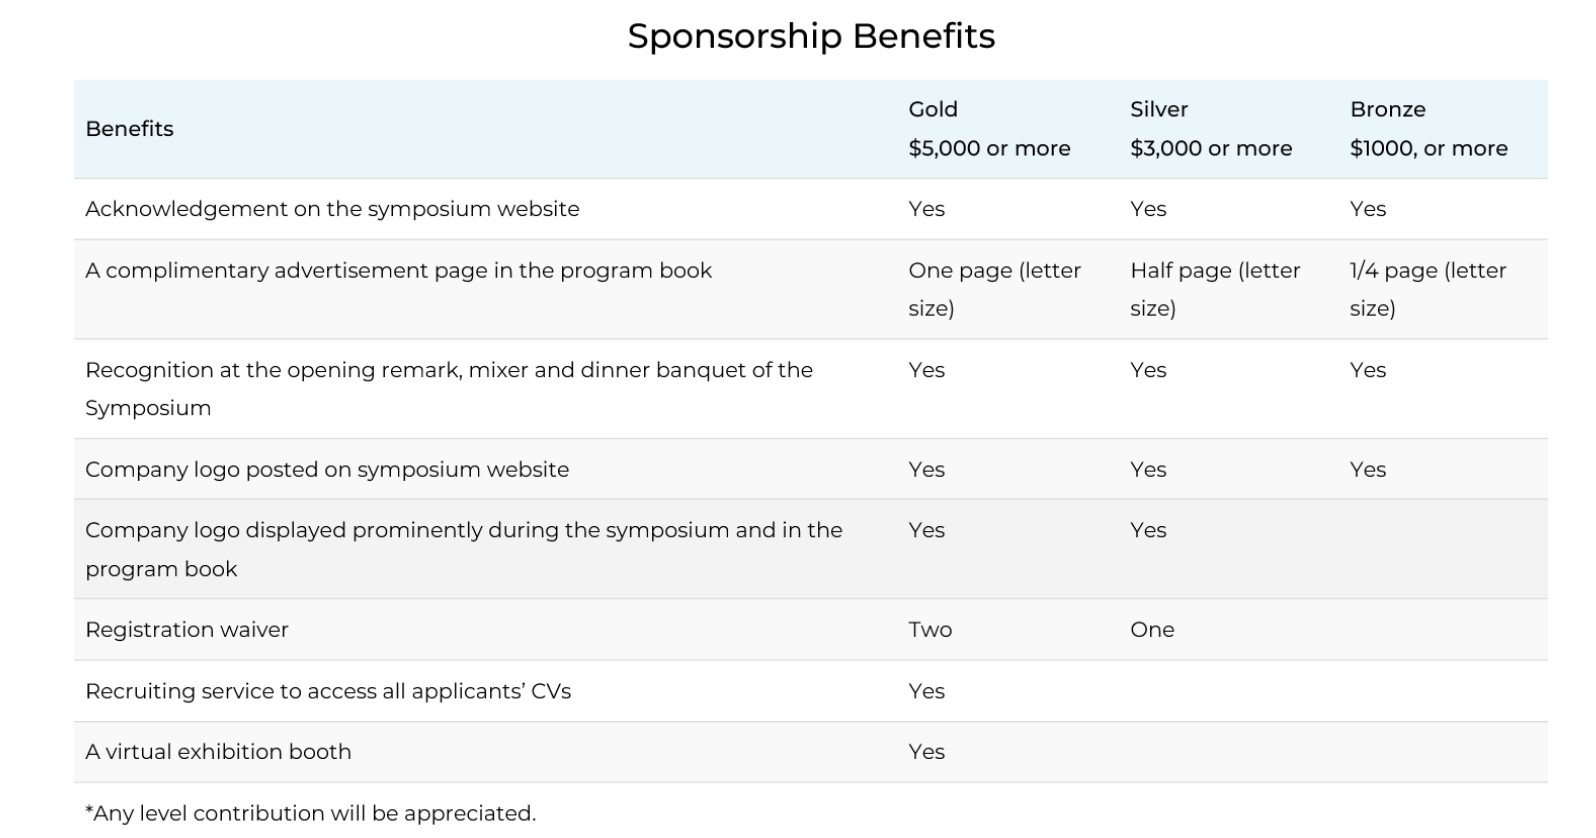The height and width of the screenshot is (838, 1596).
Task: Click the One registration waiver cell
Action: (x=1152, y=629)
